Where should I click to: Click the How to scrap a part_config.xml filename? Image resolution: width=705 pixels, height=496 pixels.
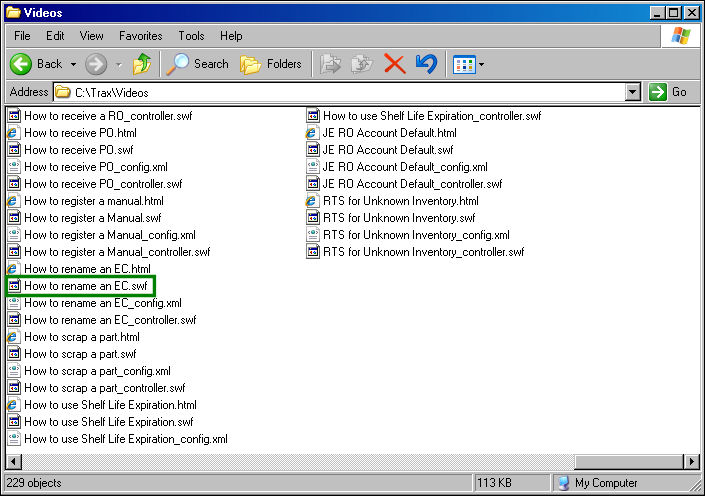pyautogui.click(x=98, y=371)
